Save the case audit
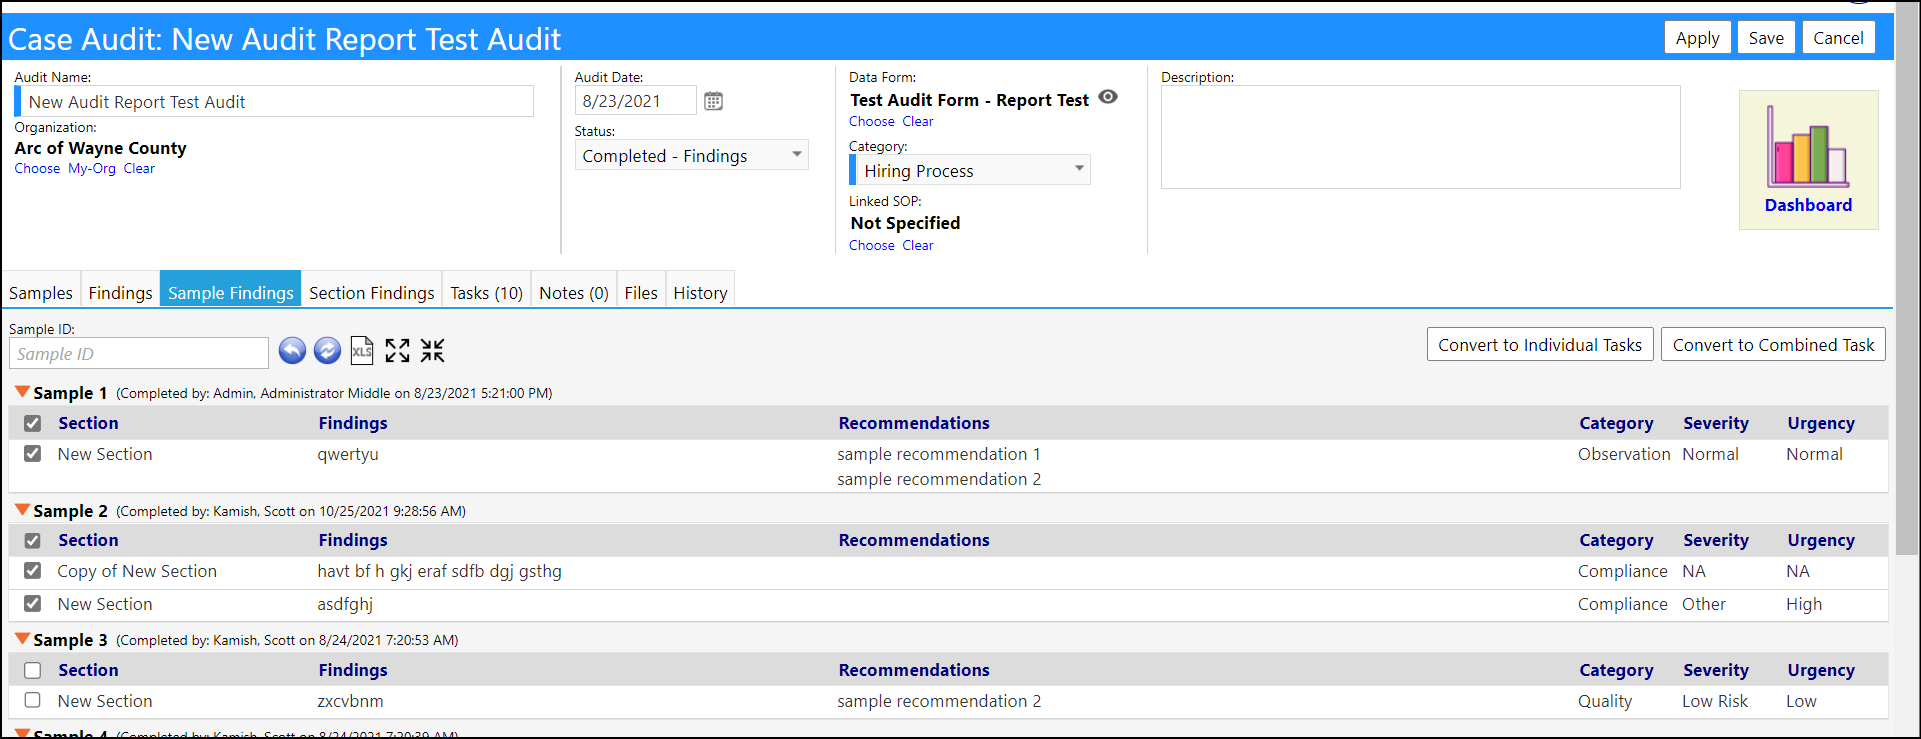This screenshot has width=1921, height=739. click(1766, 38)
